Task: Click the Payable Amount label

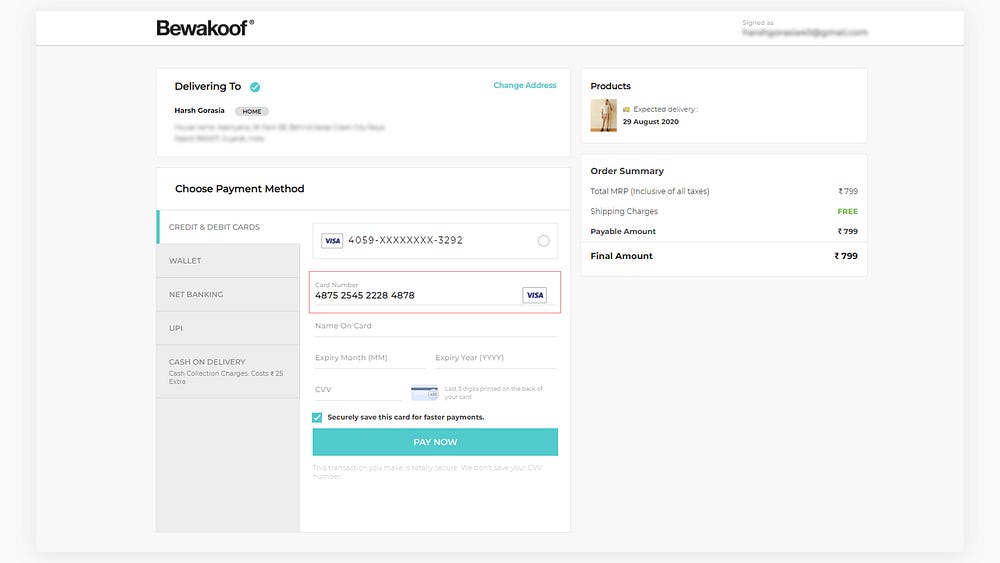Action: 623,231
